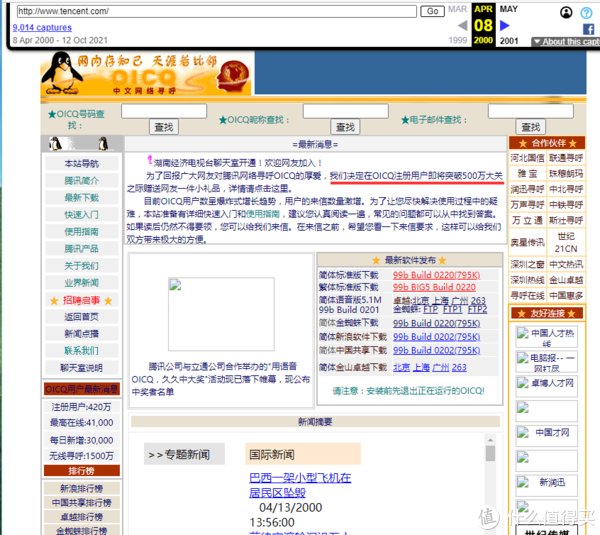Click 查找 button under OICQ number search
Screen dimensions: 600x535
pyautogui.click(x=164, y=127)
